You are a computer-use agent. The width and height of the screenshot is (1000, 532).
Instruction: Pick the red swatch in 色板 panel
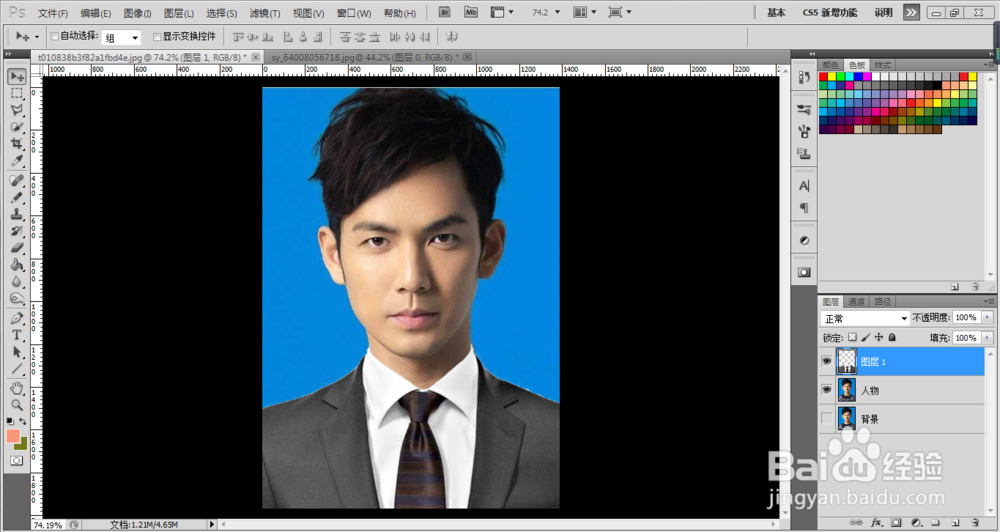[823, 77]
